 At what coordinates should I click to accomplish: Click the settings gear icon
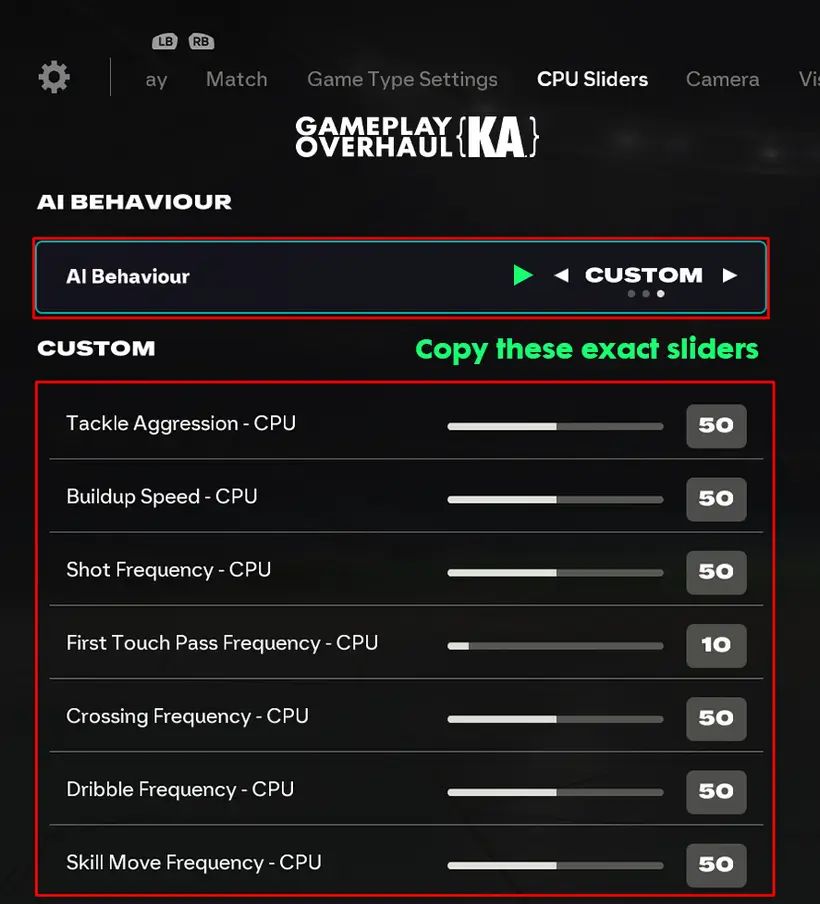click(x=54, y=78)
